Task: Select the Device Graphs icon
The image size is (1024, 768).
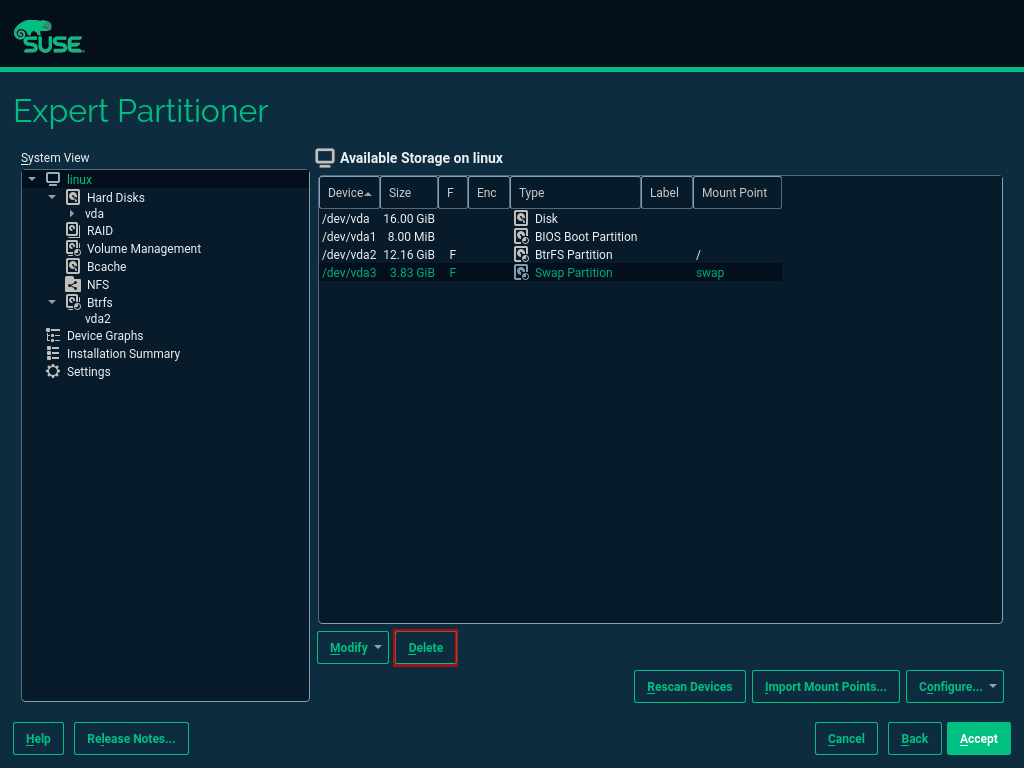Action: coord(52,335)
